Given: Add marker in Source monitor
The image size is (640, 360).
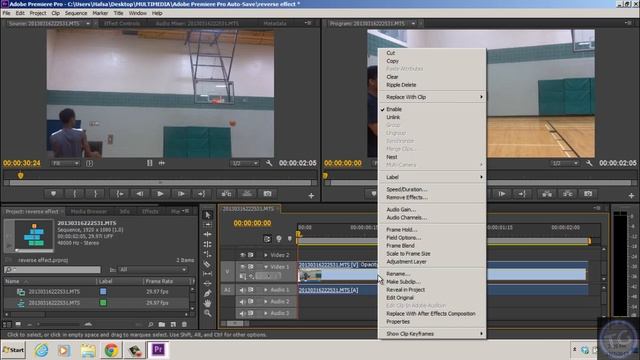Looking at the screenshot, I should (x=53, y=194).
